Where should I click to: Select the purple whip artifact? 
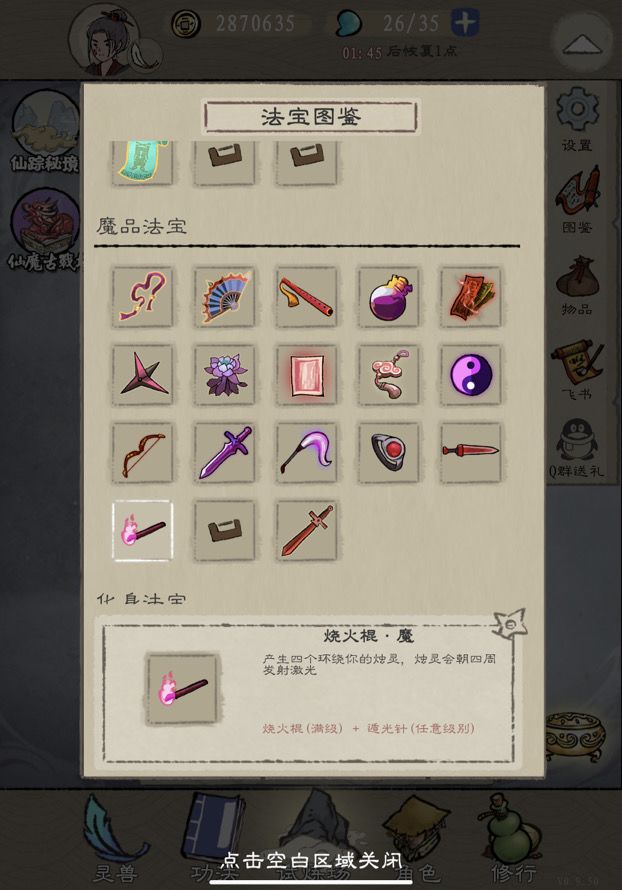[142, 296]
